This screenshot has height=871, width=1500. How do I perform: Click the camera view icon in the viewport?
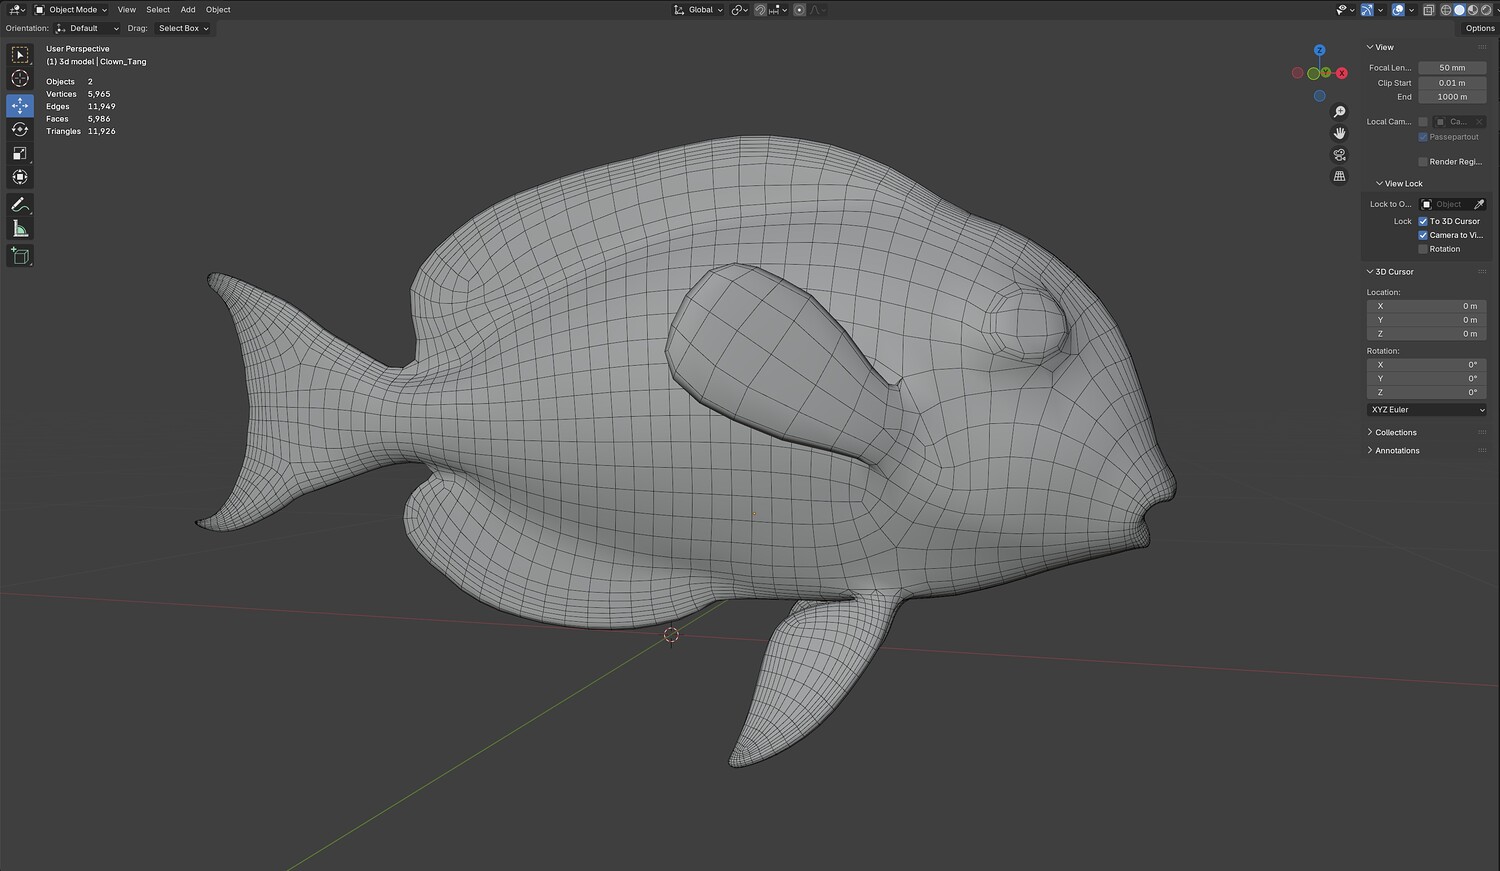point(1339,155)
